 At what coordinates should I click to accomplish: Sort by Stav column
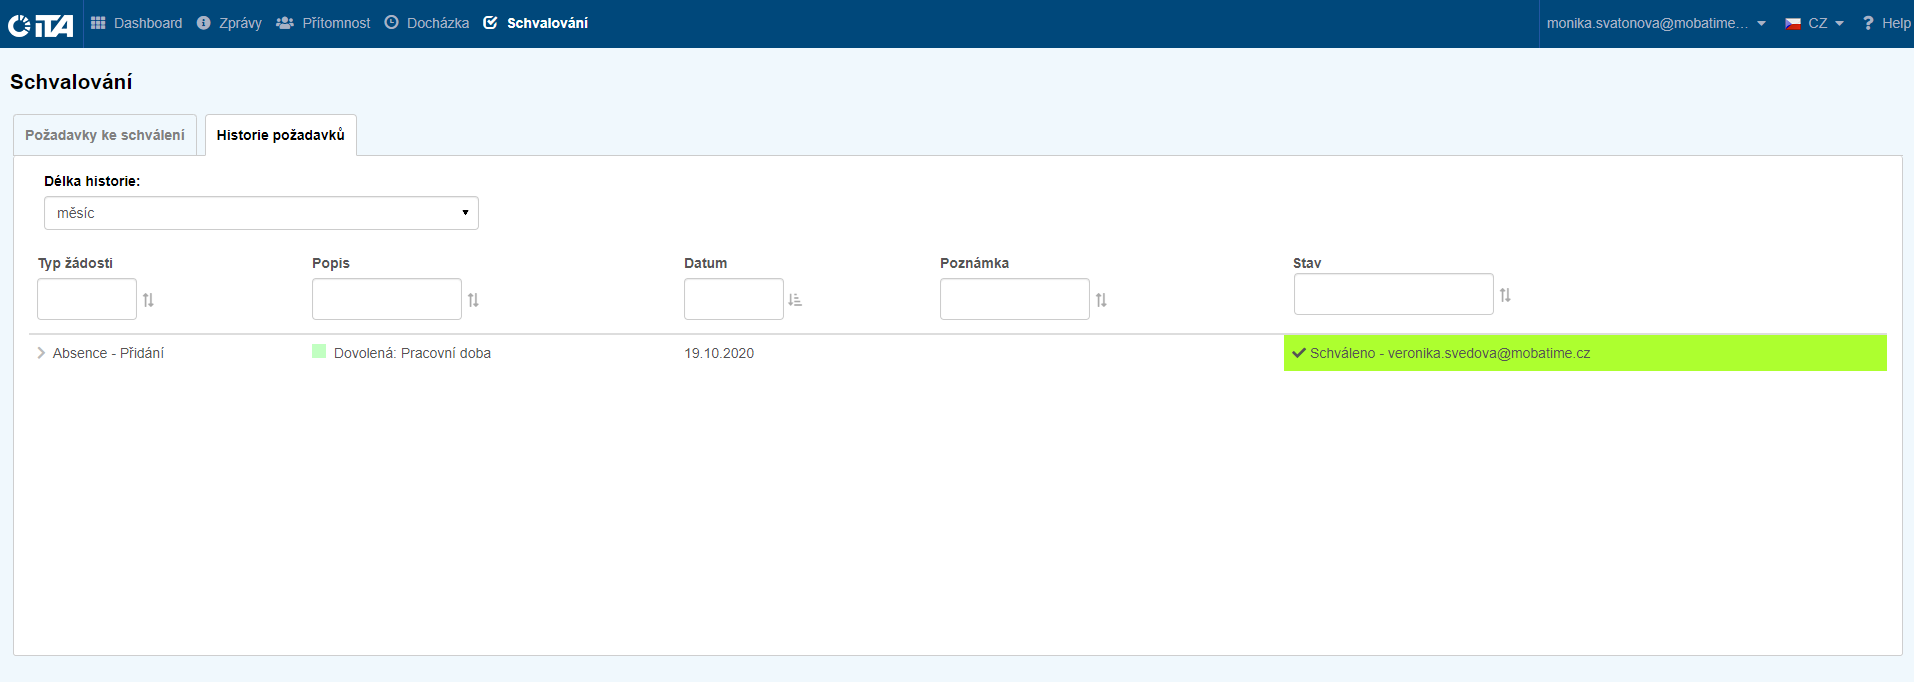click(x=1505, y=295)
